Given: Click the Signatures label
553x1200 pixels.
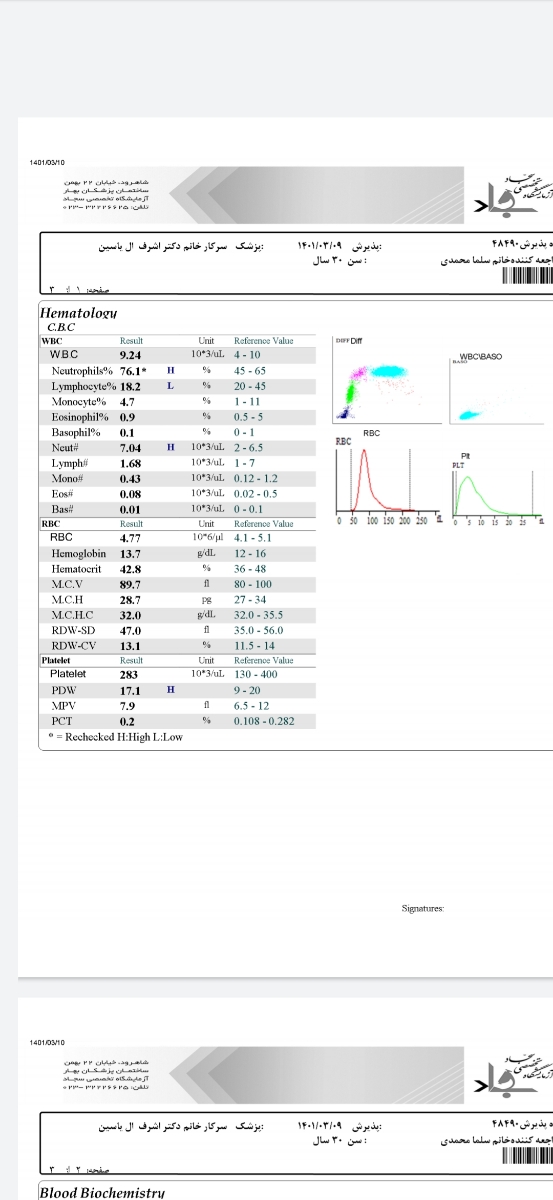Looking at the screenshot, I should 423,909.
